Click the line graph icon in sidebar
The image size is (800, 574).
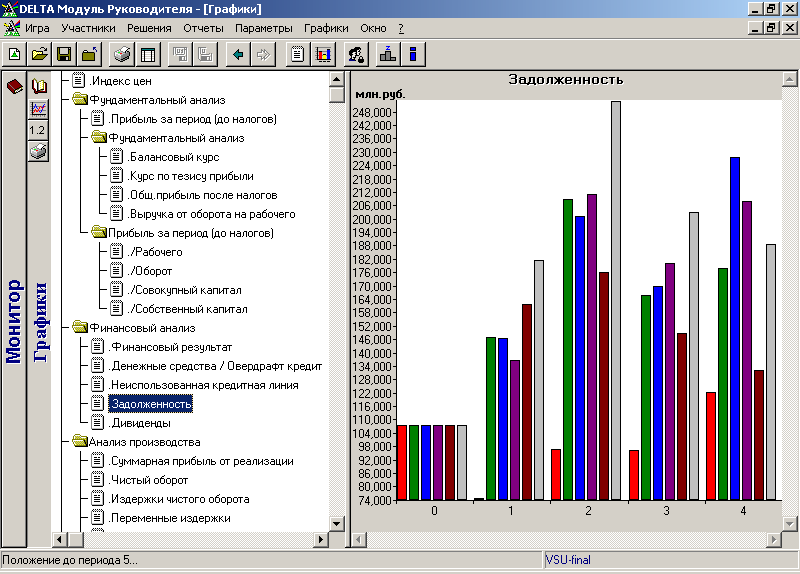pos(38,108)
